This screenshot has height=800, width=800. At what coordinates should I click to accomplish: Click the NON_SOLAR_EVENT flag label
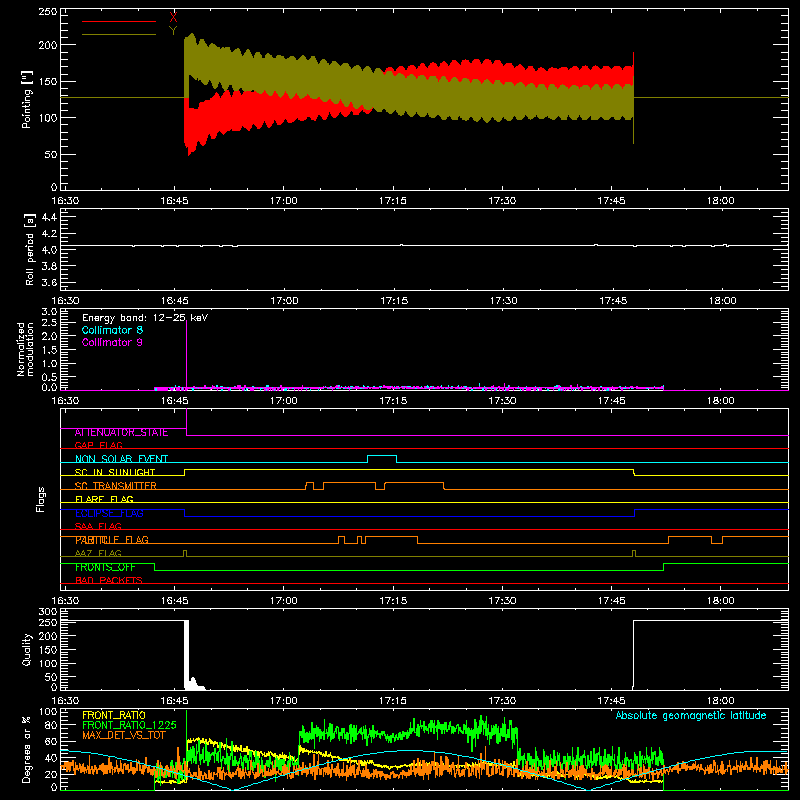click(121, 459)
